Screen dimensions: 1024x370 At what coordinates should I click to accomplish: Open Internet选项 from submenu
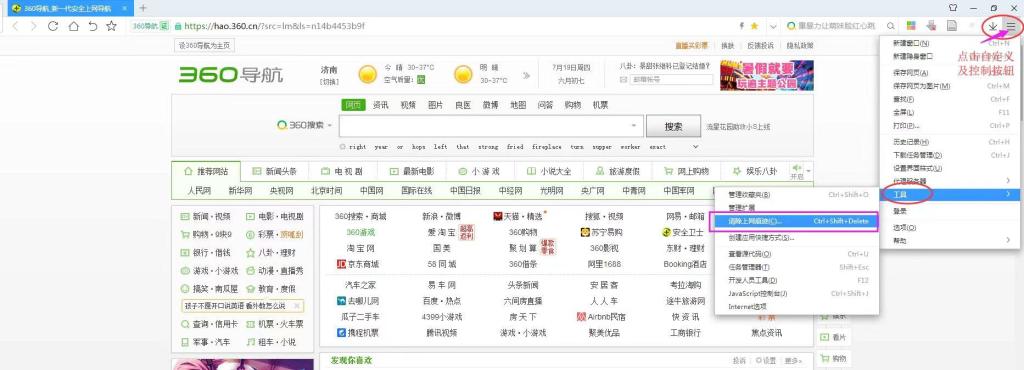[x=796, y=306]
